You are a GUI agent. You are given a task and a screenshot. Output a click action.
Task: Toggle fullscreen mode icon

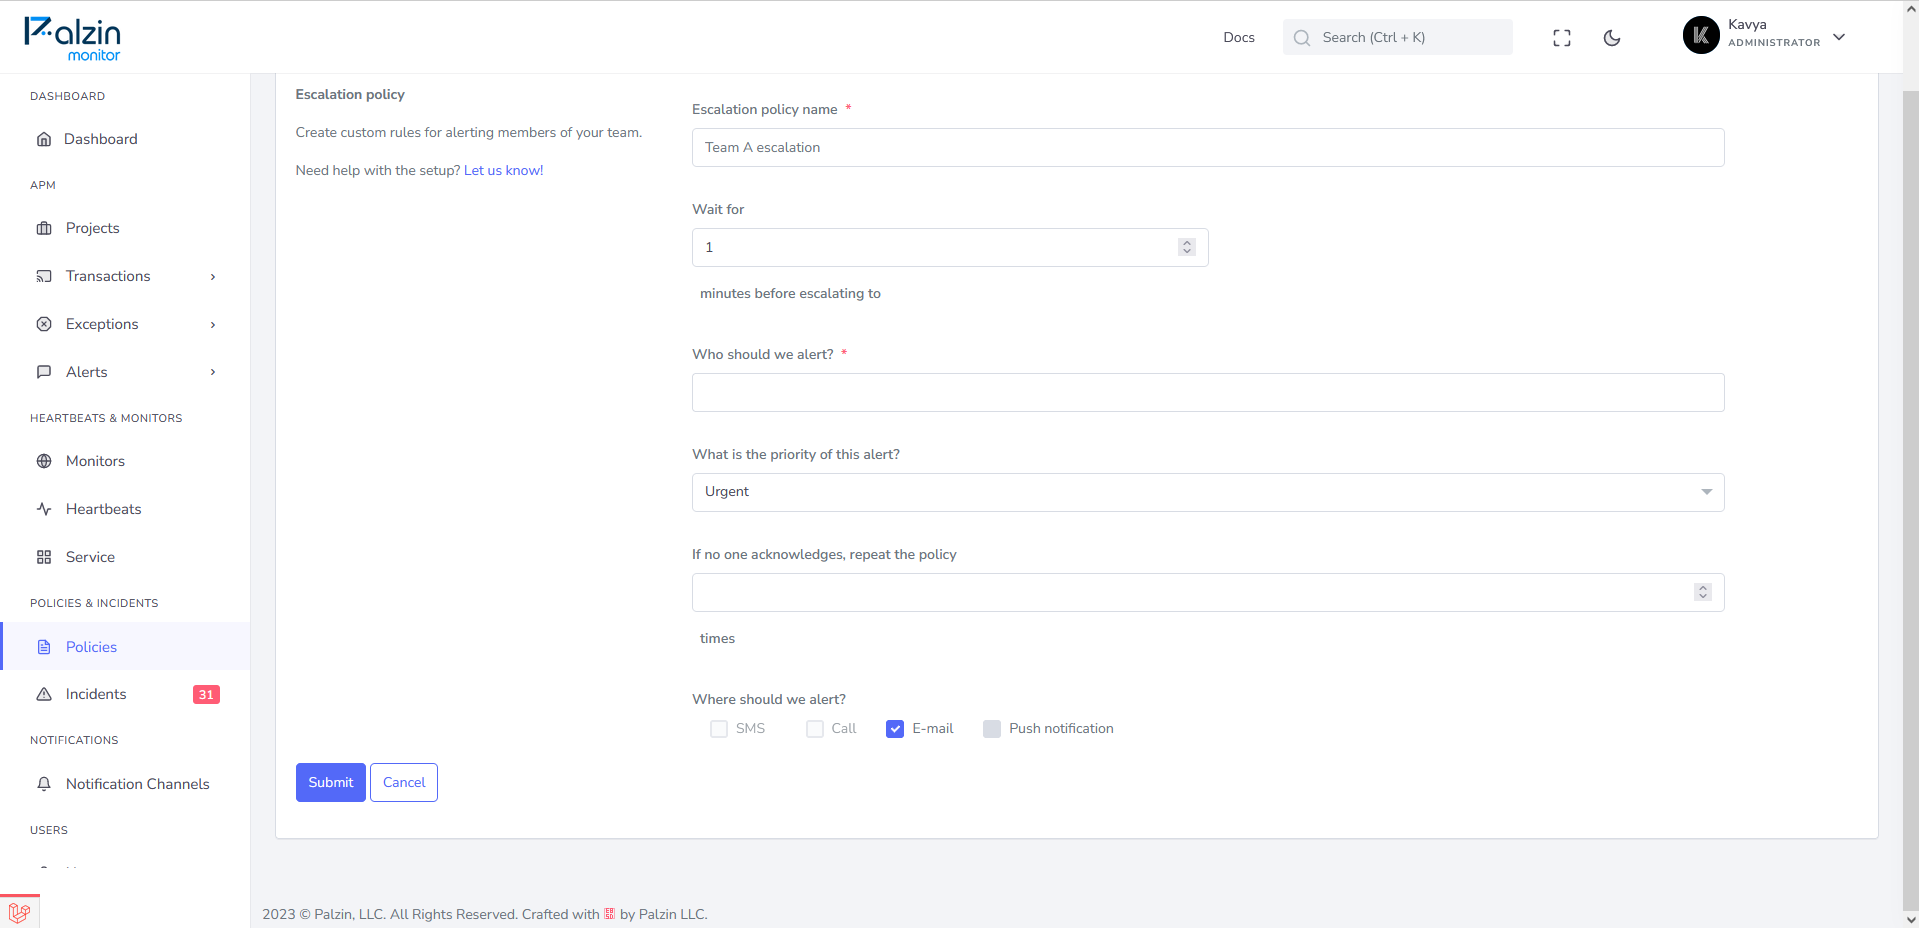pos(1562,38)
